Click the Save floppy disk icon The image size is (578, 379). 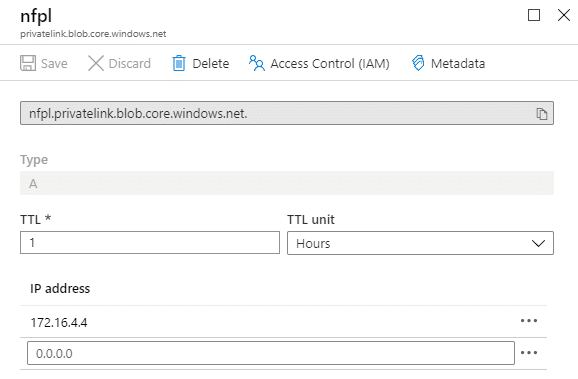[x=28, y=63]
